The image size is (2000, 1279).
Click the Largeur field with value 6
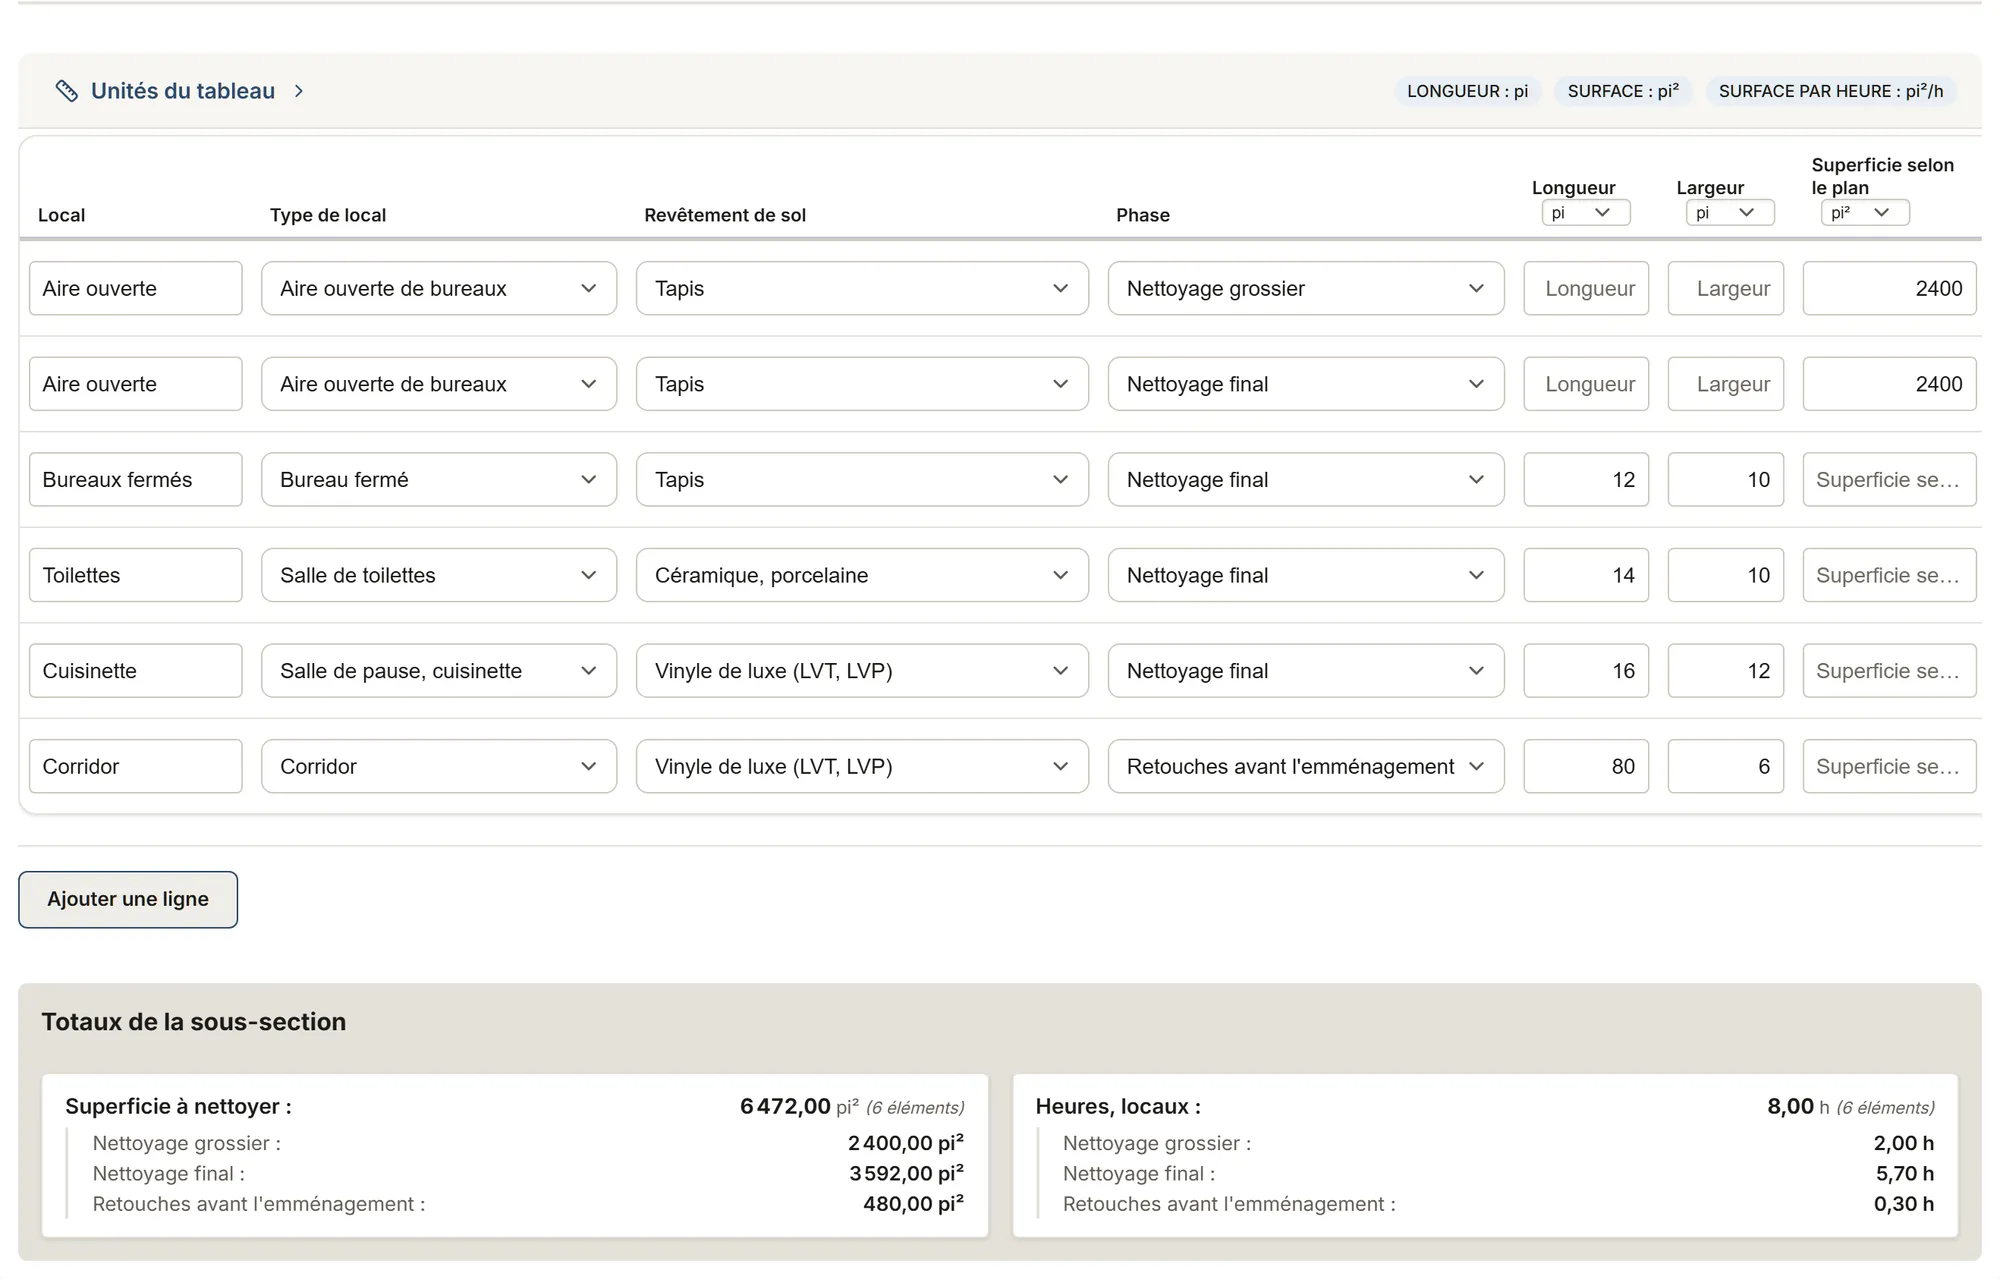coord(1725,766)
